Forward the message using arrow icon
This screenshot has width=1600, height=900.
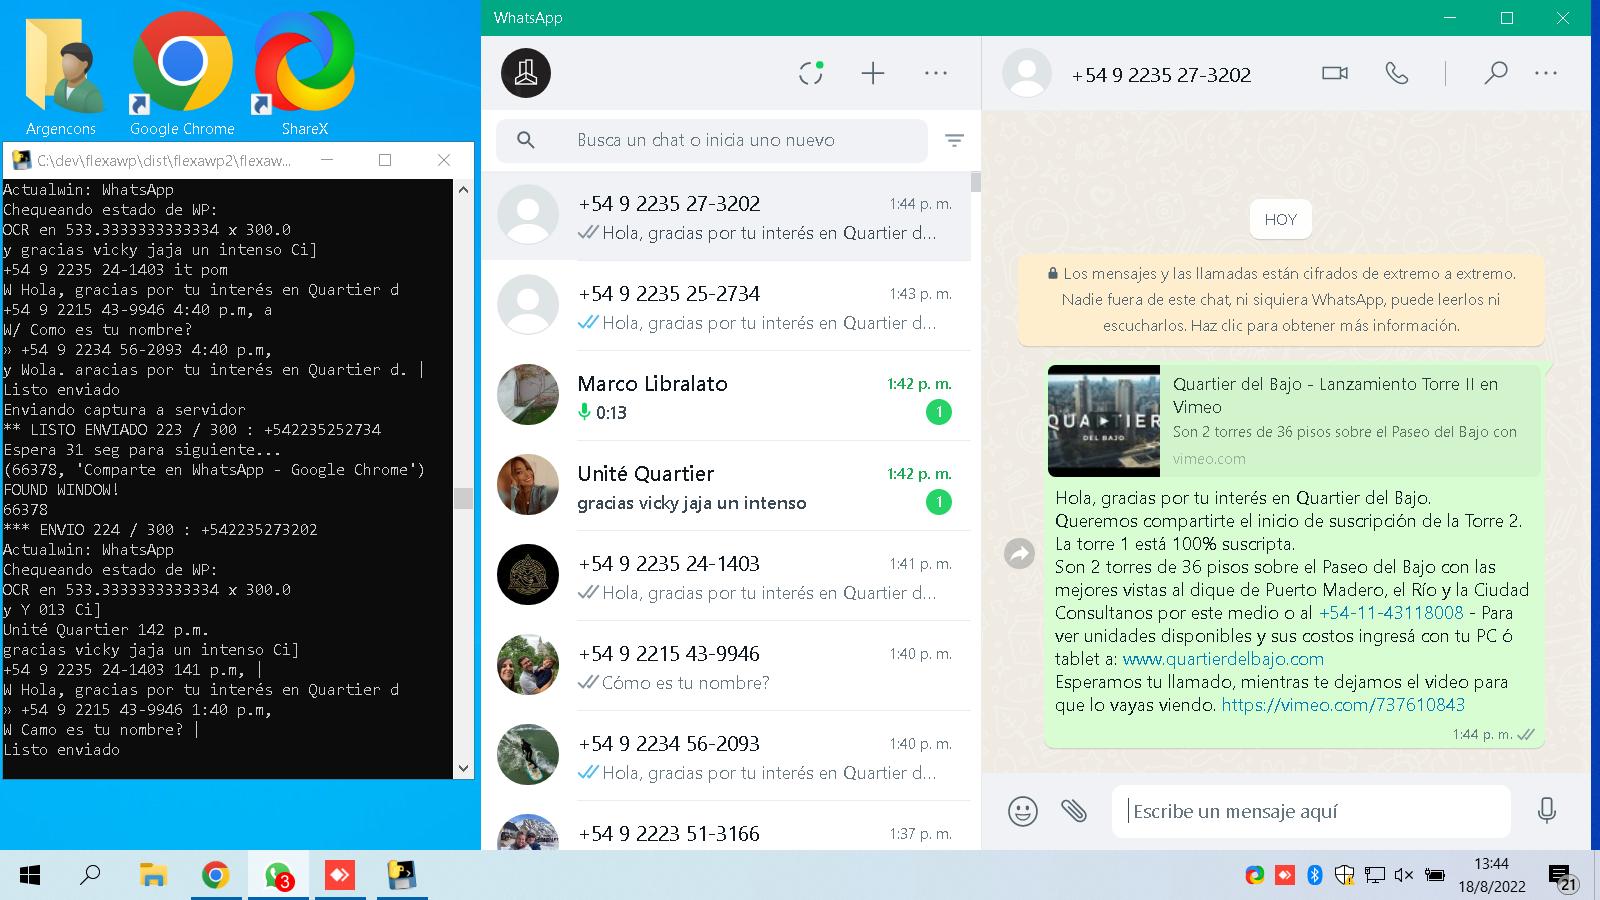pyautogui.click(x=1019, y=553)
